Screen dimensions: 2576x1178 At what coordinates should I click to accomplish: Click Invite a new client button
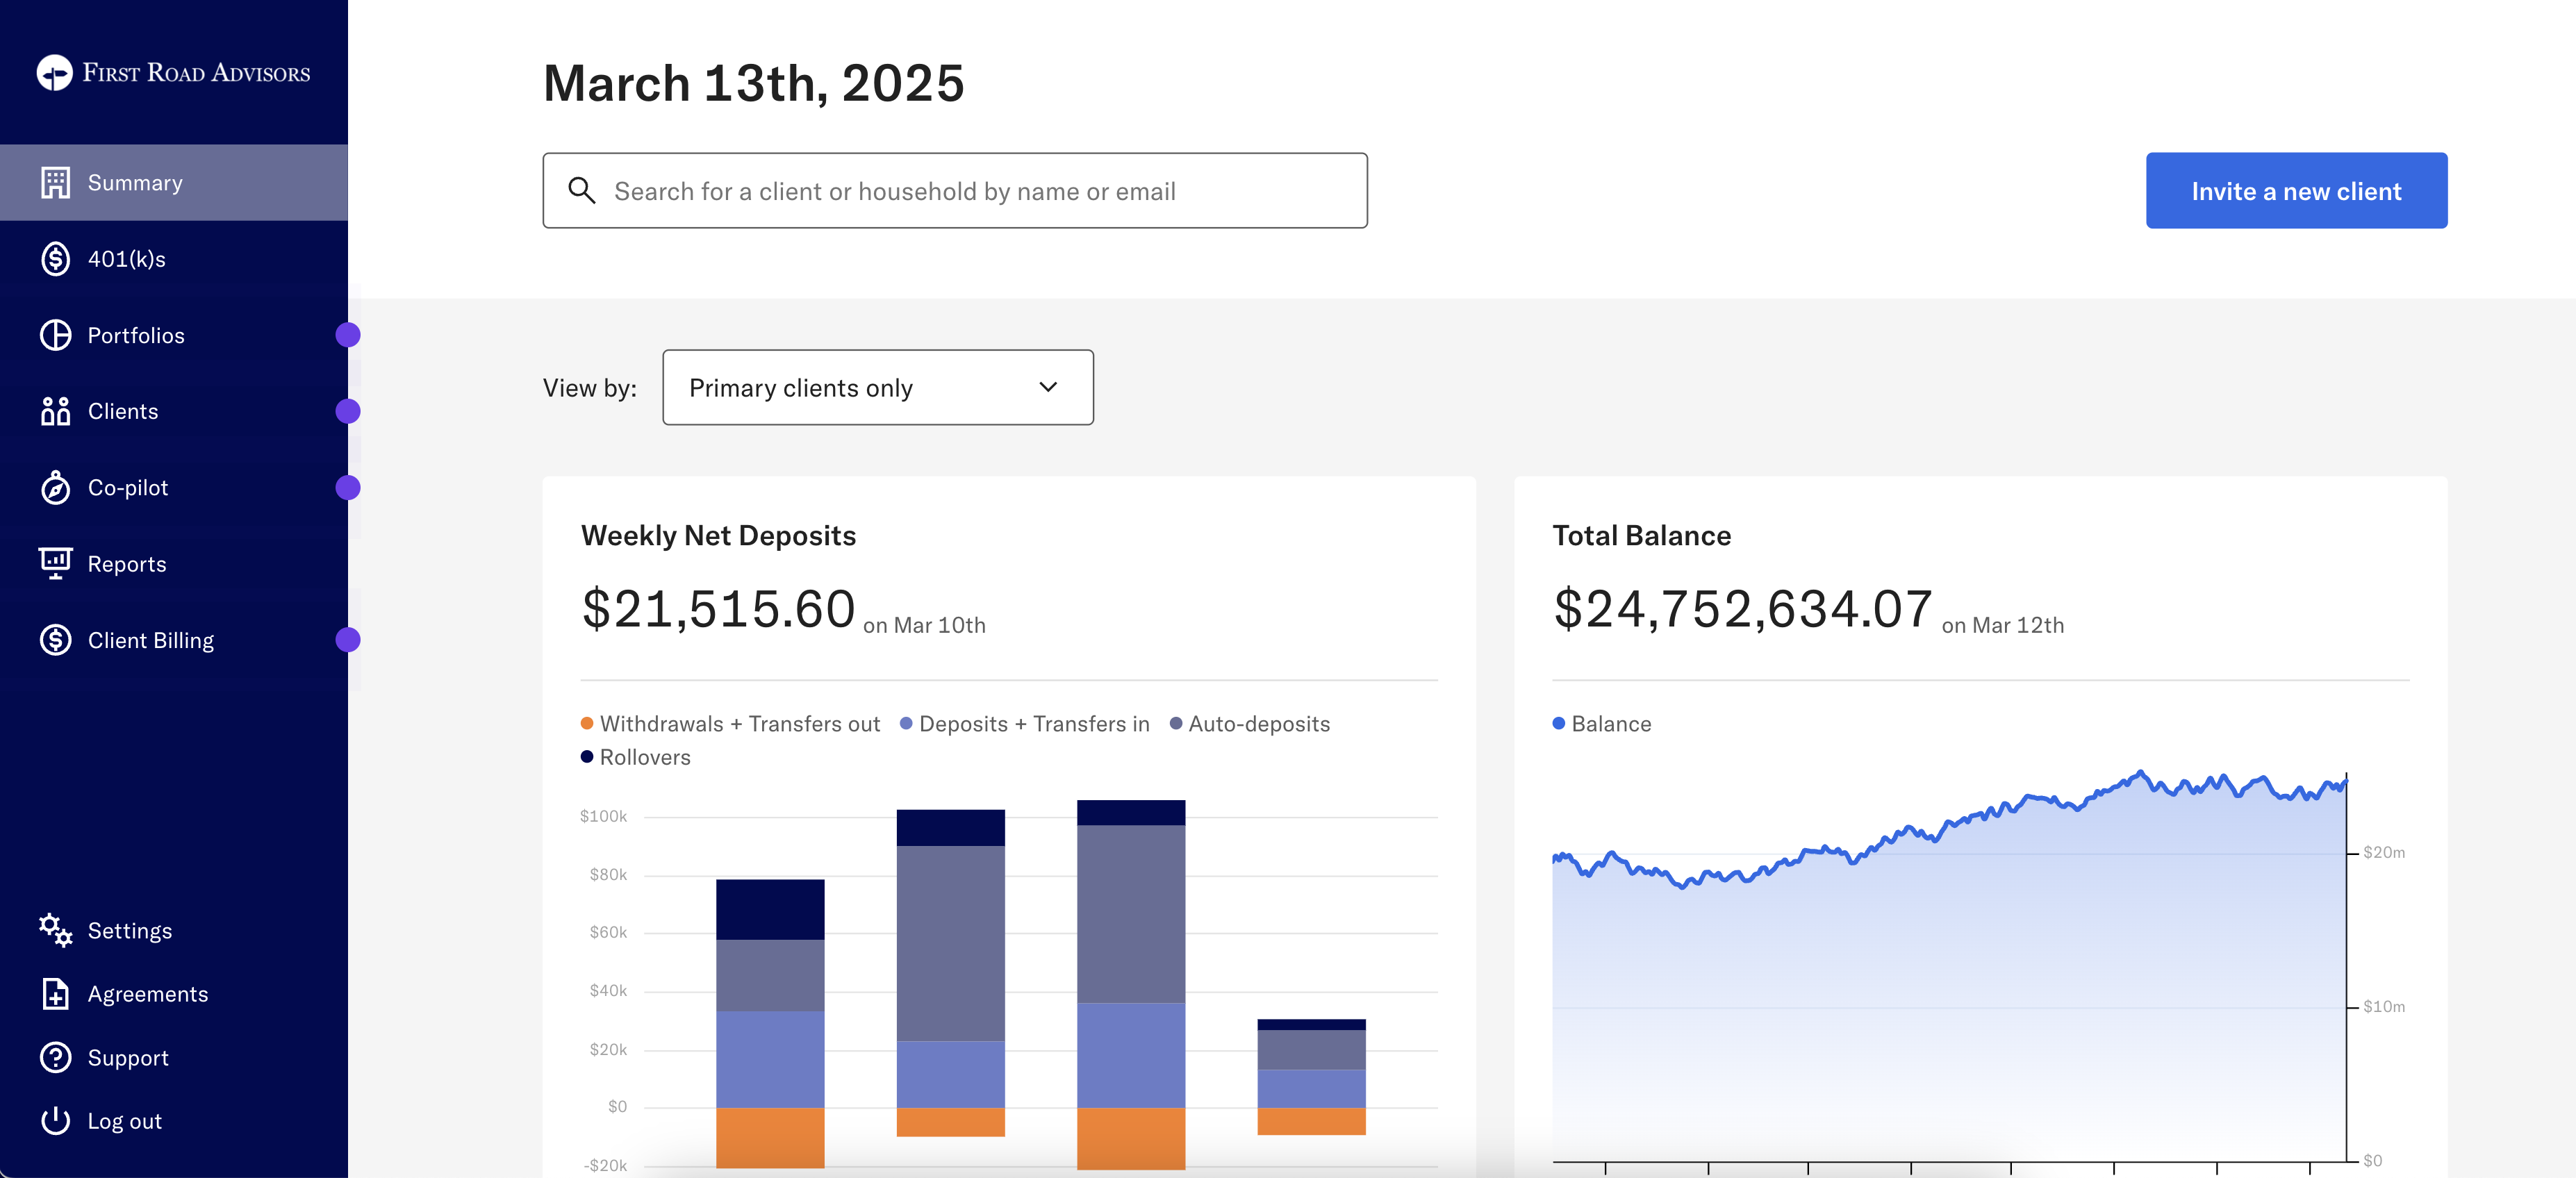2295,190
